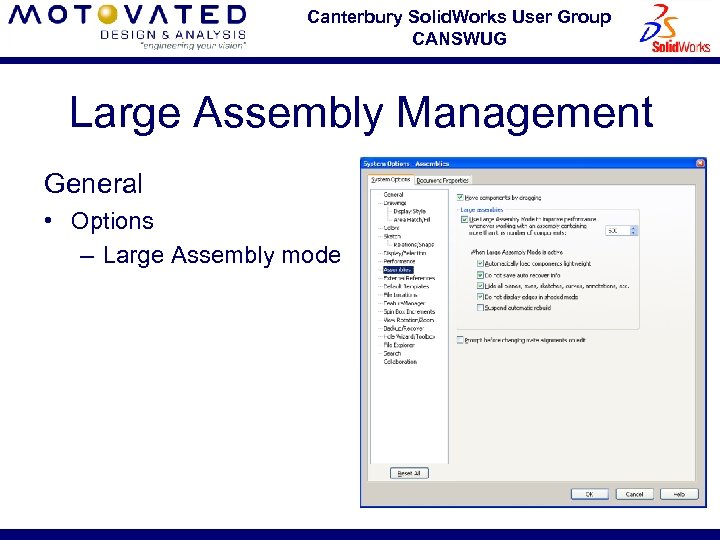
Task: Click OK to confirm options
Action: (590, 494)
